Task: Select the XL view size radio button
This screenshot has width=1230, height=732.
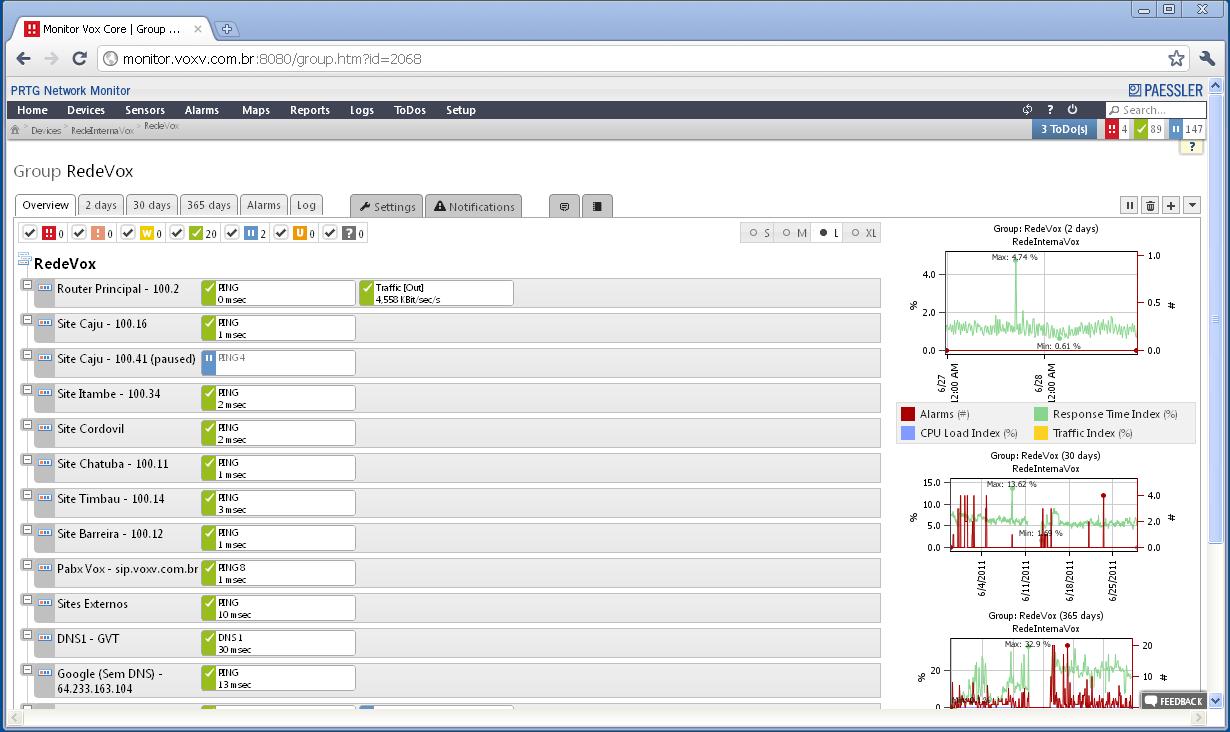Action: click(x=856, y=233)
